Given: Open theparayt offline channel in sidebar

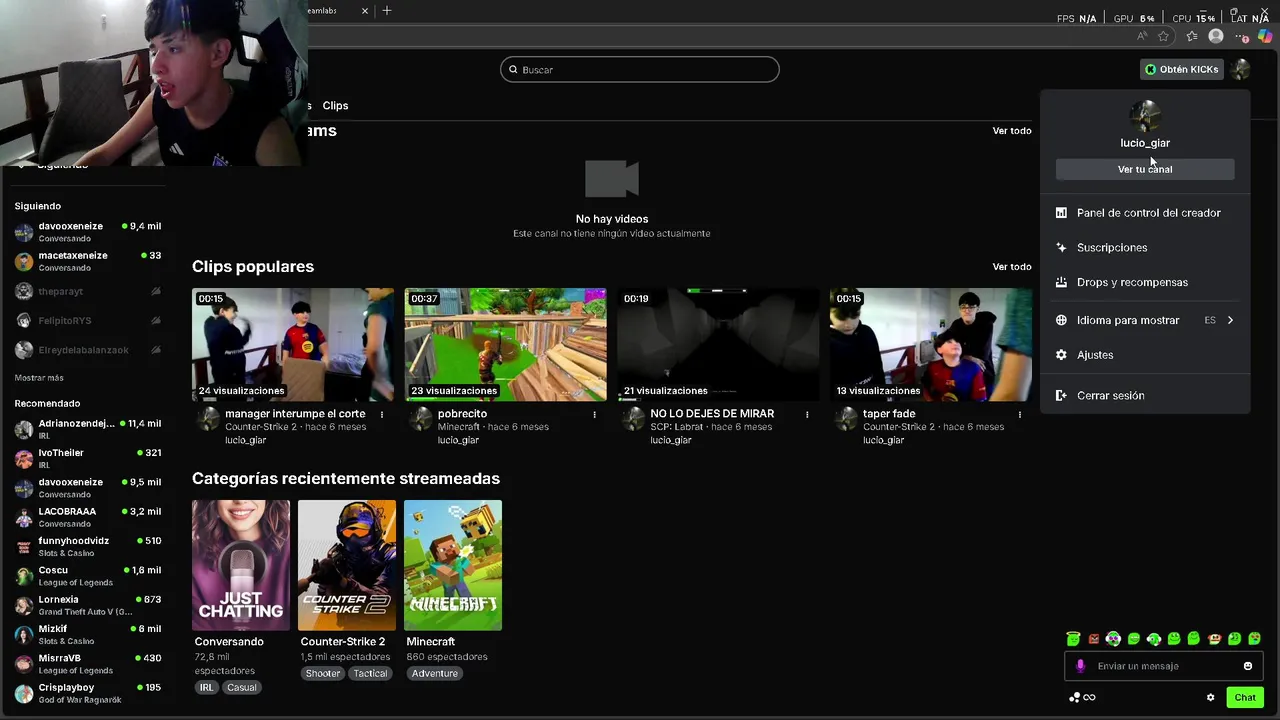Looking at the screenshot, I should click(x=87, y=291).
